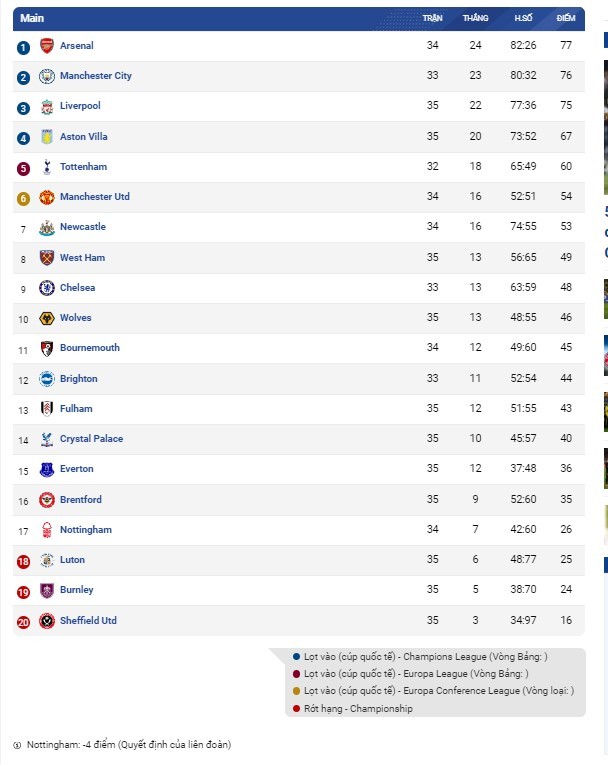Image resolution: width=608 pixels, height=765 pixels.
Task: Click the Manchester Utd crest icon
Action: coord(47,197)
